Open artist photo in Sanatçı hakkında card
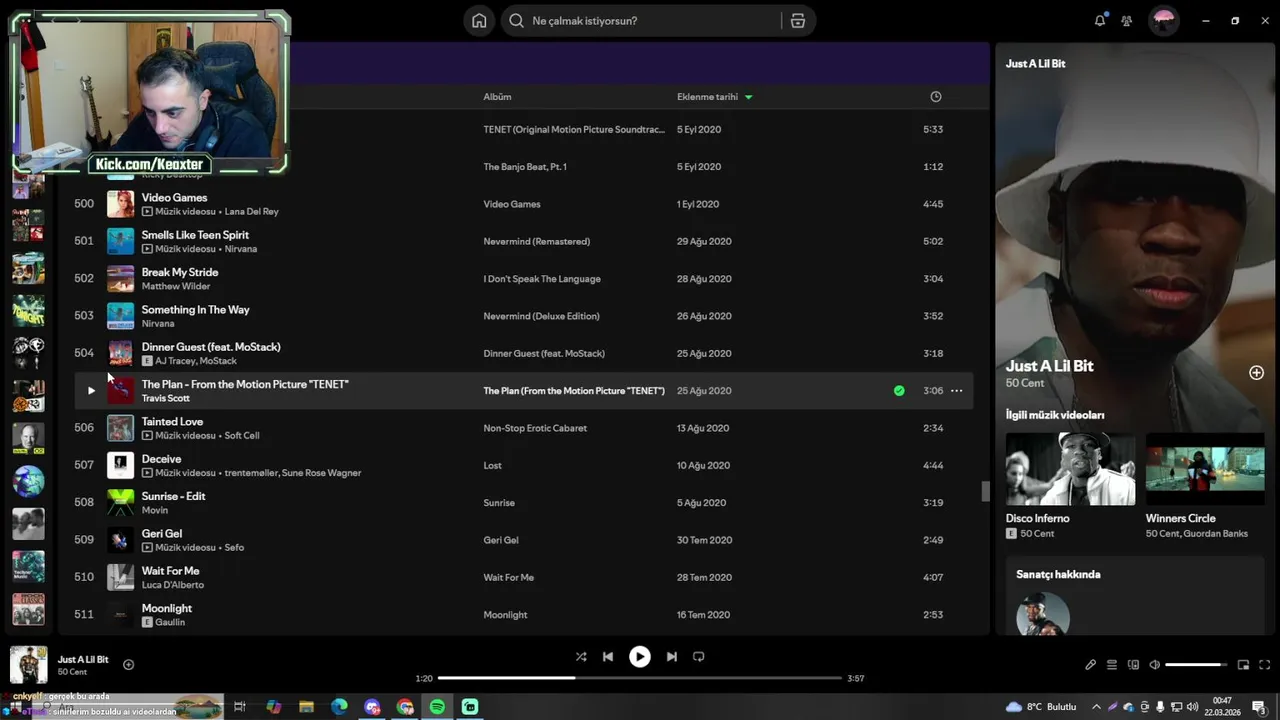 coord(1043,615)
